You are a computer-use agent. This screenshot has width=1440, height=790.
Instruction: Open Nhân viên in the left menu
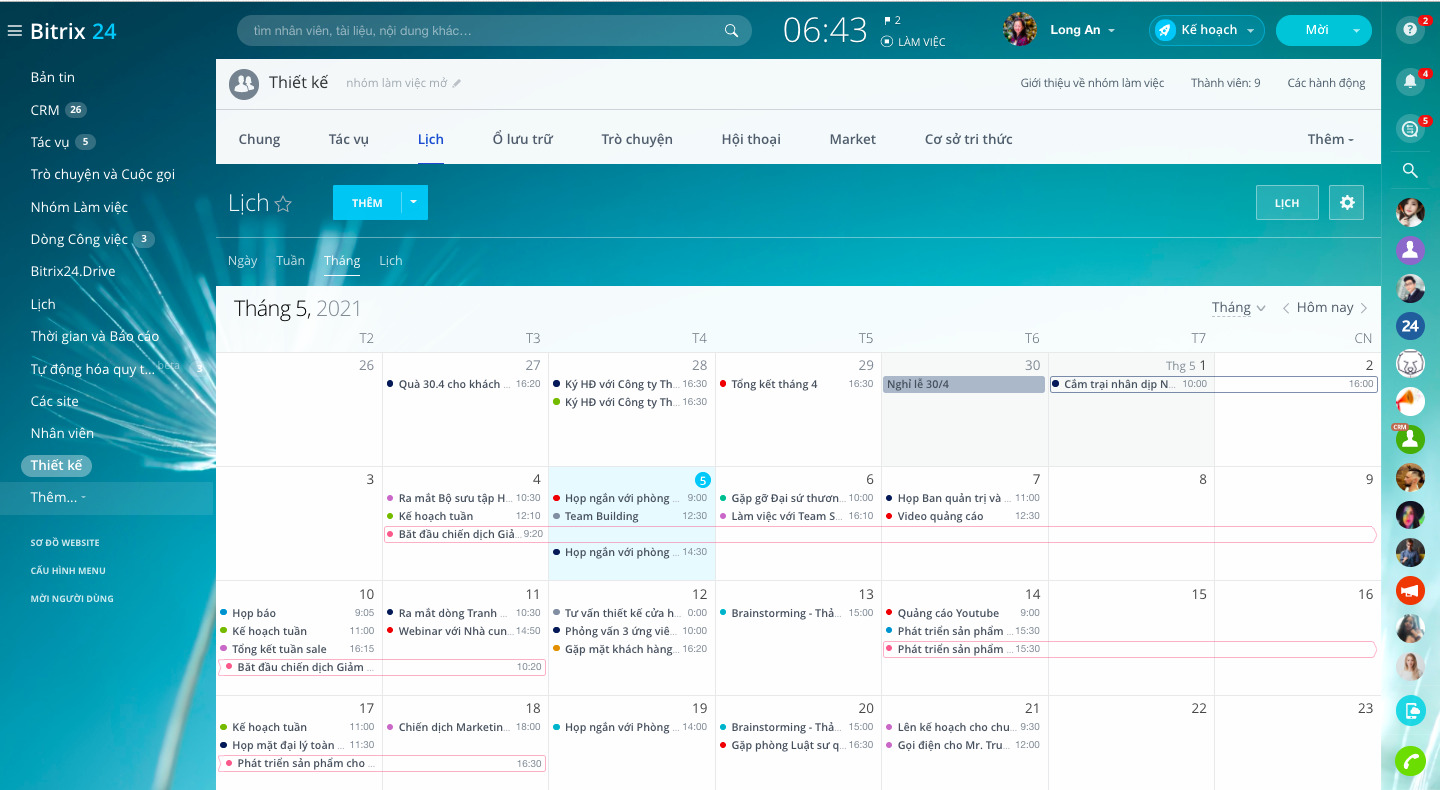pyautogui.click(x=62, y=433)
